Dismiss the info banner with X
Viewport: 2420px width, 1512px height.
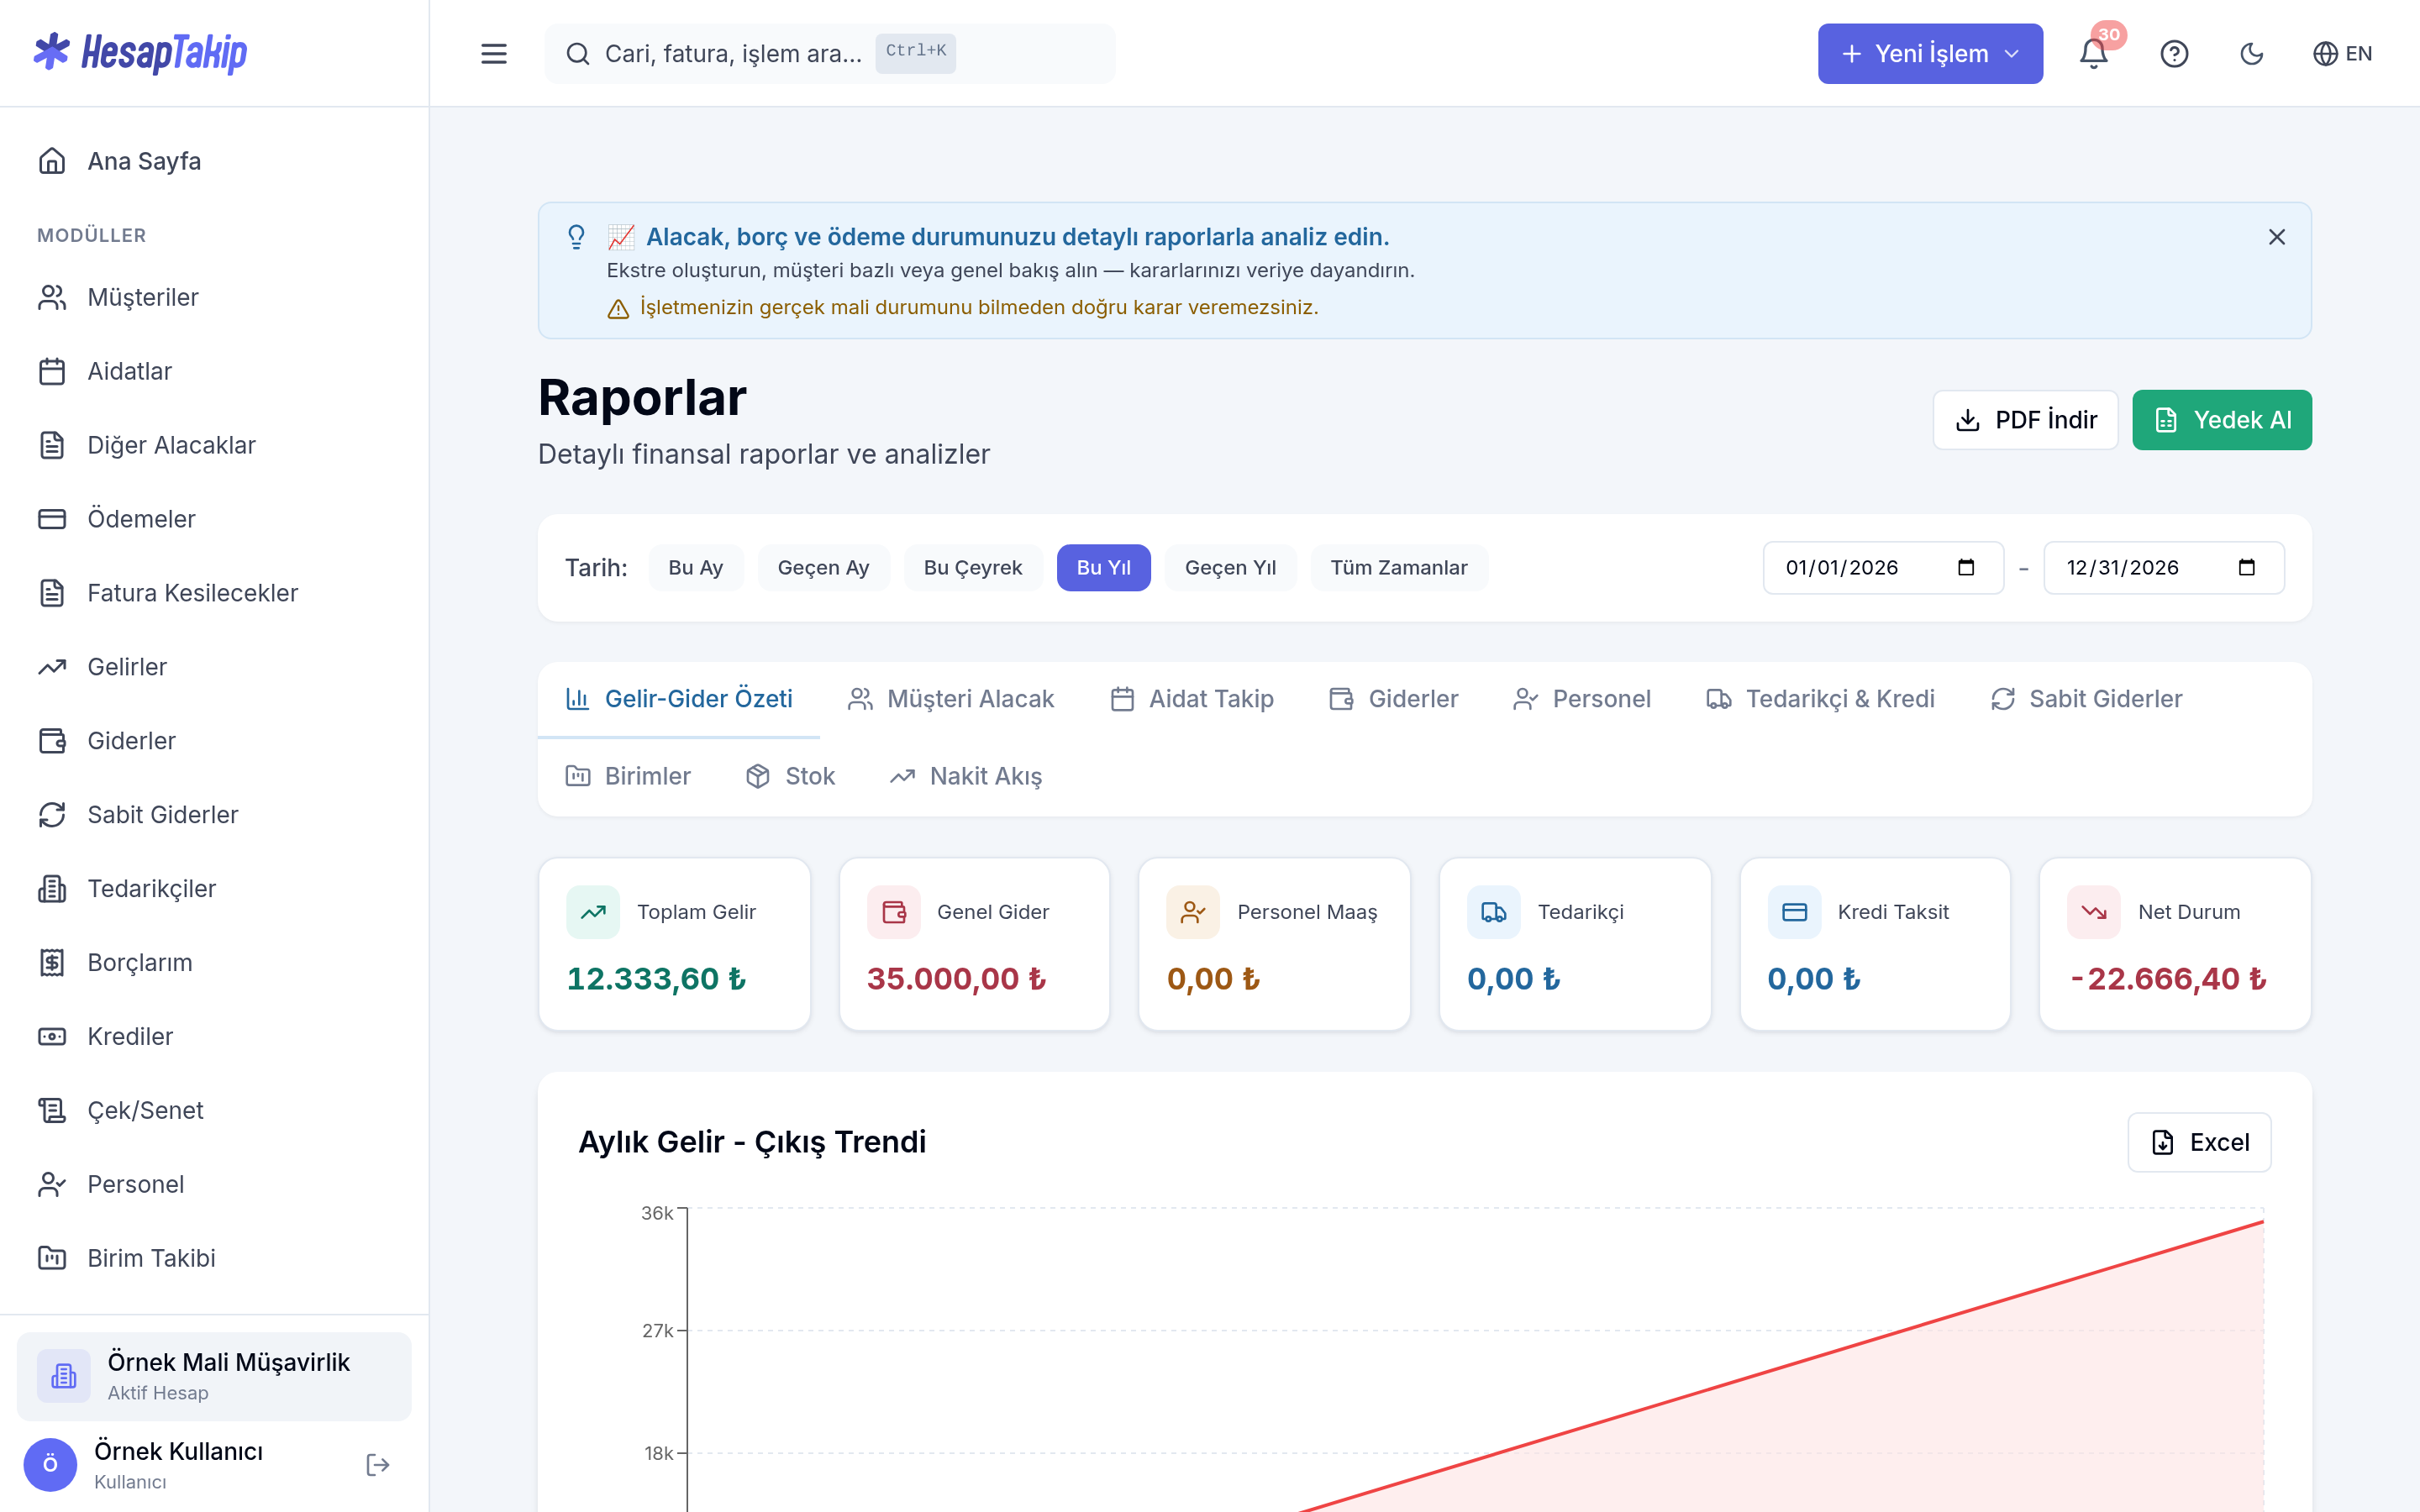[2277, 237]
